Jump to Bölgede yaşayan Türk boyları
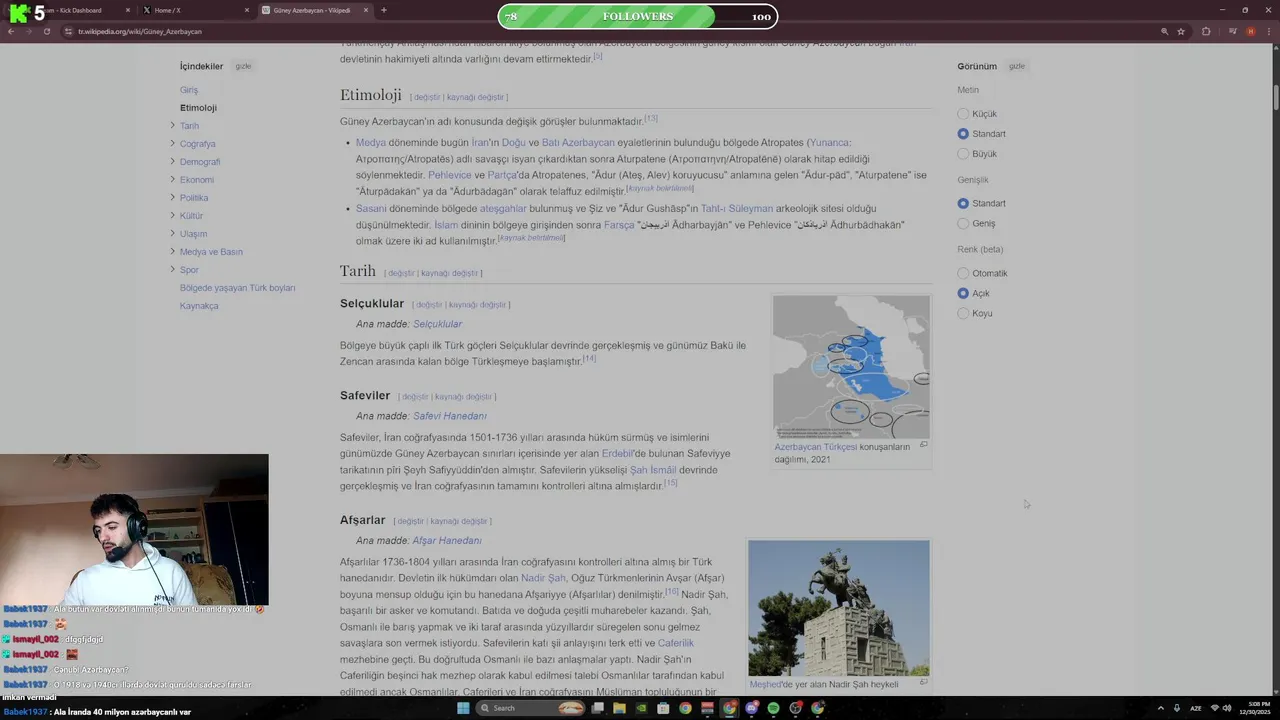1280x720 pixels. (x=237, y=288)
